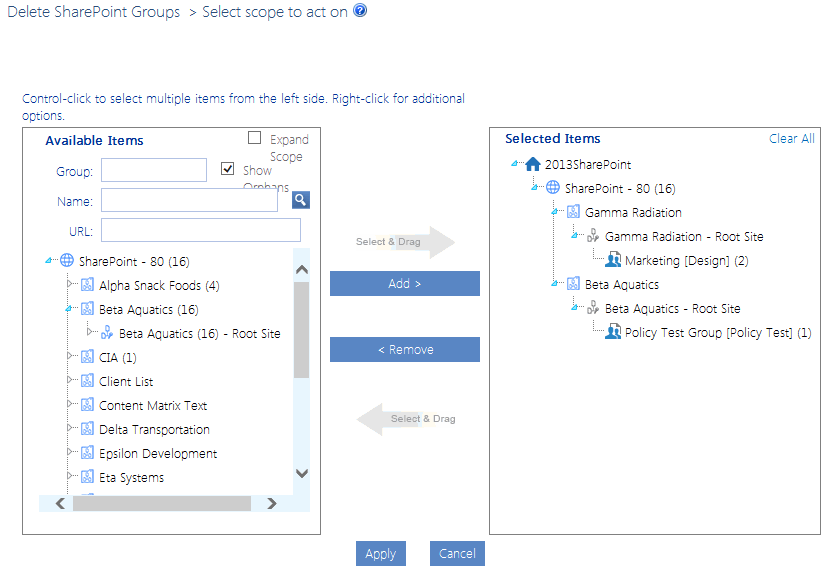831x571 pixels.
Task: Click the Alpha Snack Foods site collection icon
Action: [87, 286]
